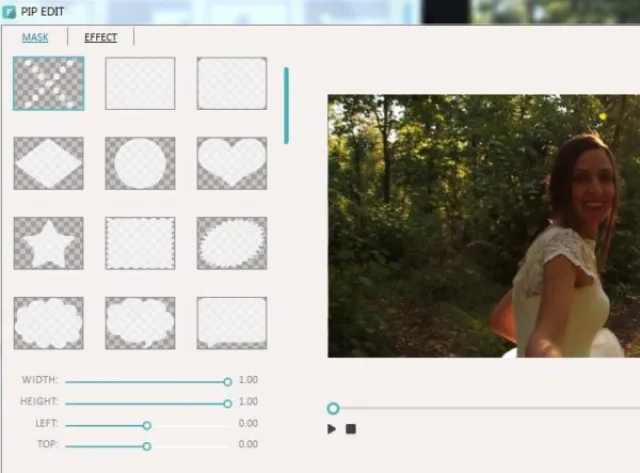
Task: Select the scattered dots mask thumbnail
Action: click(49, 84)
